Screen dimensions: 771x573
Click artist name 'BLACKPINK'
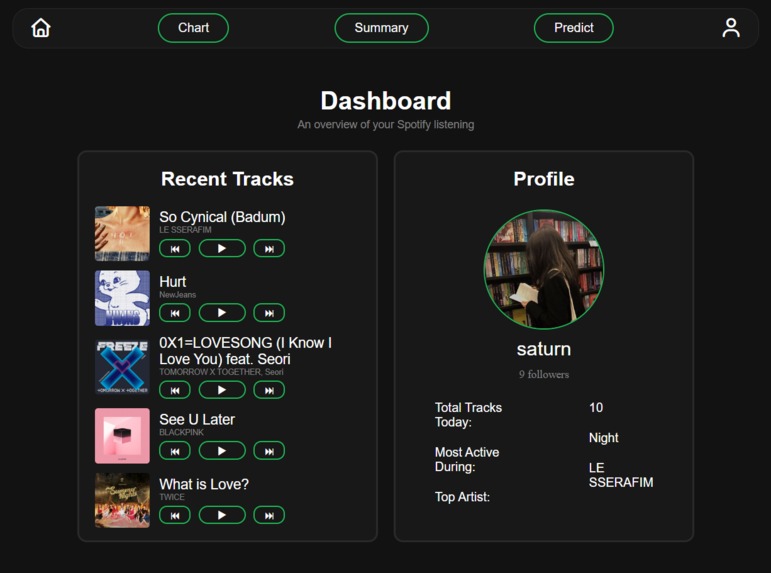point(181,432)
